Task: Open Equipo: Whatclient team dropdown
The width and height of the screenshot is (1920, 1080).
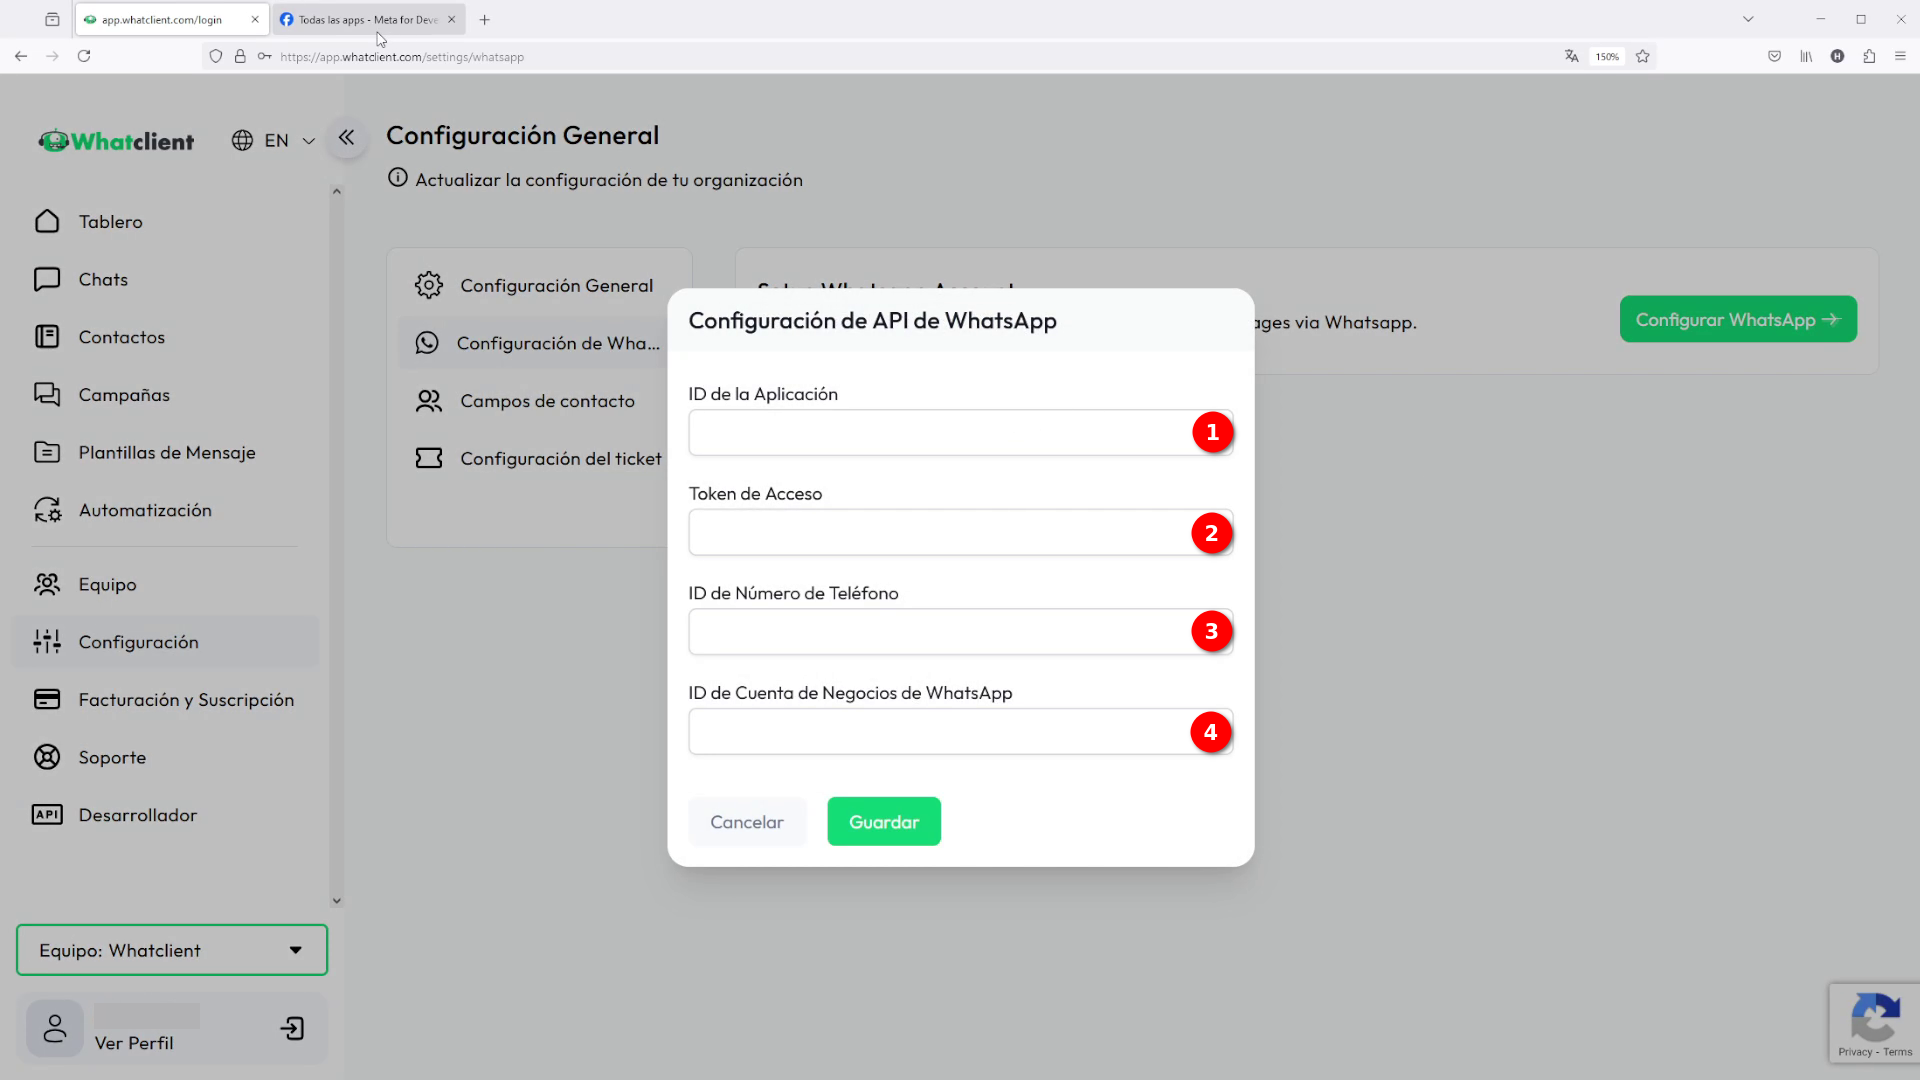Action: 172,950
